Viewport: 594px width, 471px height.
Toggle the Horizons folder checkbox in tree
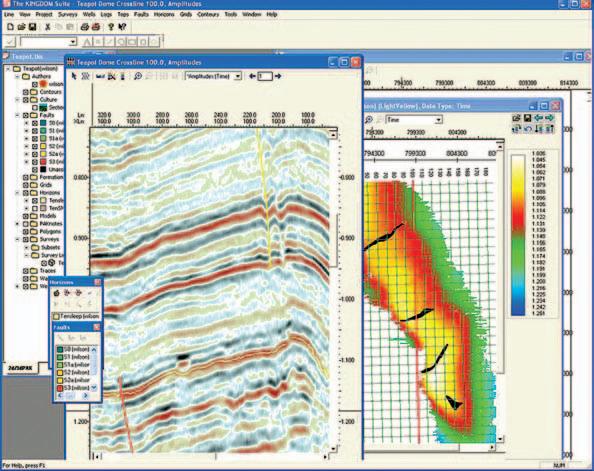26,192
